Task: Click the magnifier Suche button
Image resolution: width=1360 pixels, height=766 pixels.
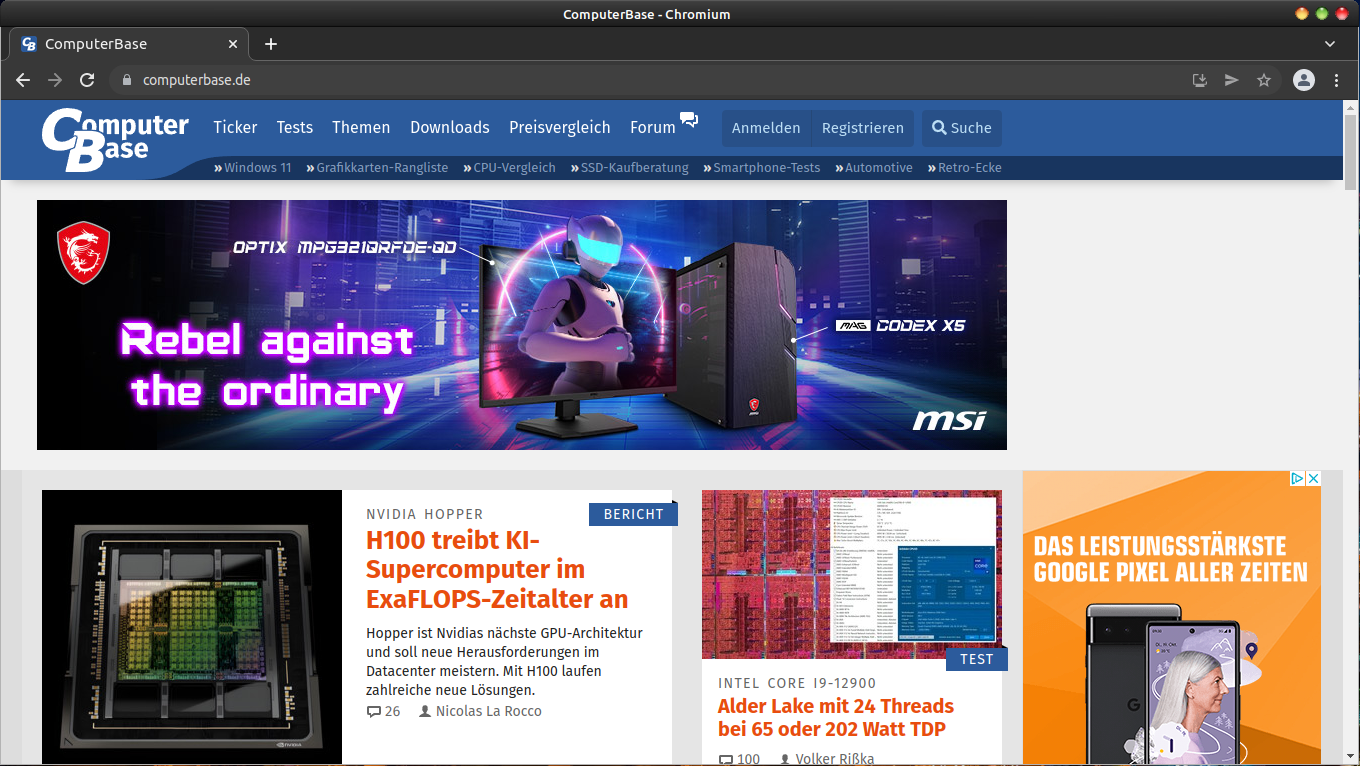Action: 962,128
